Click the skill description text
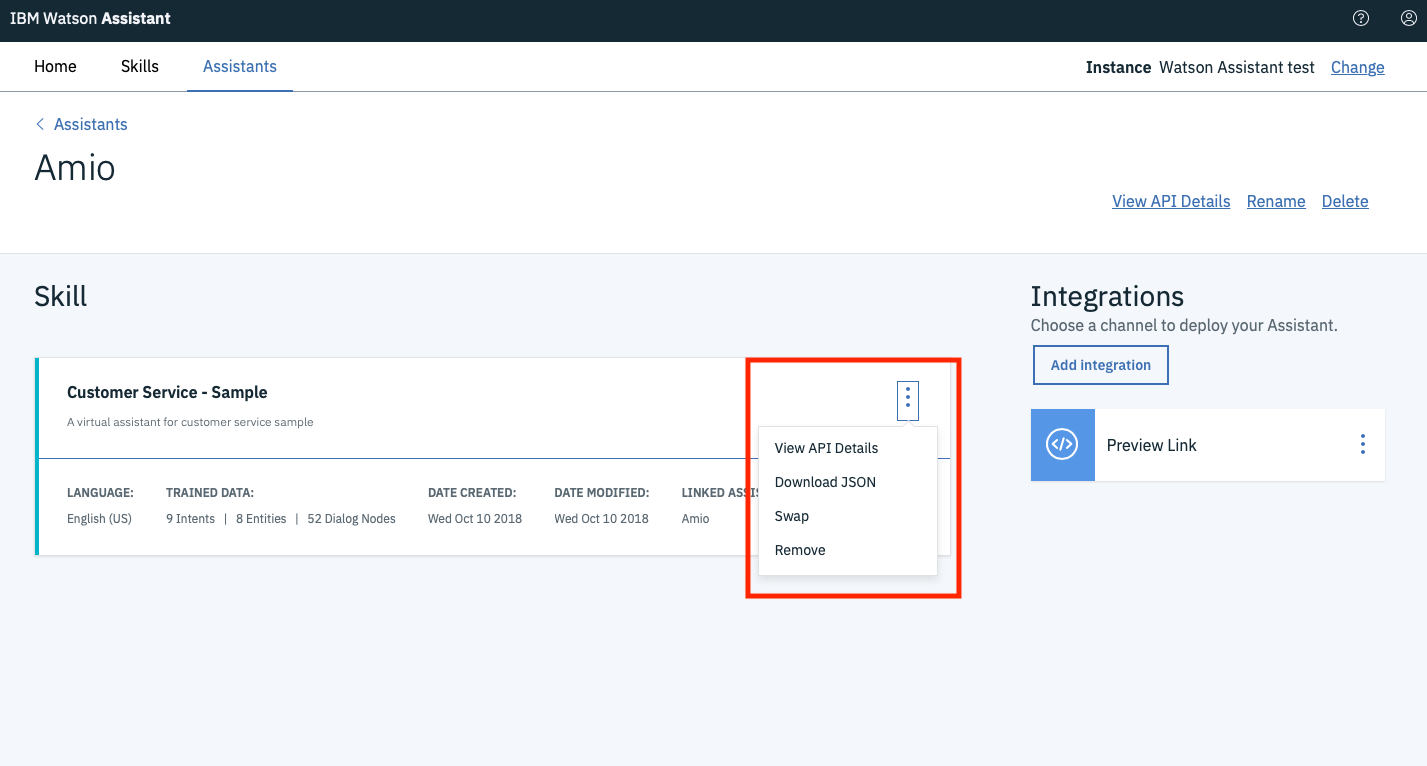The image size is (1427, 766). tap(190, 422)
